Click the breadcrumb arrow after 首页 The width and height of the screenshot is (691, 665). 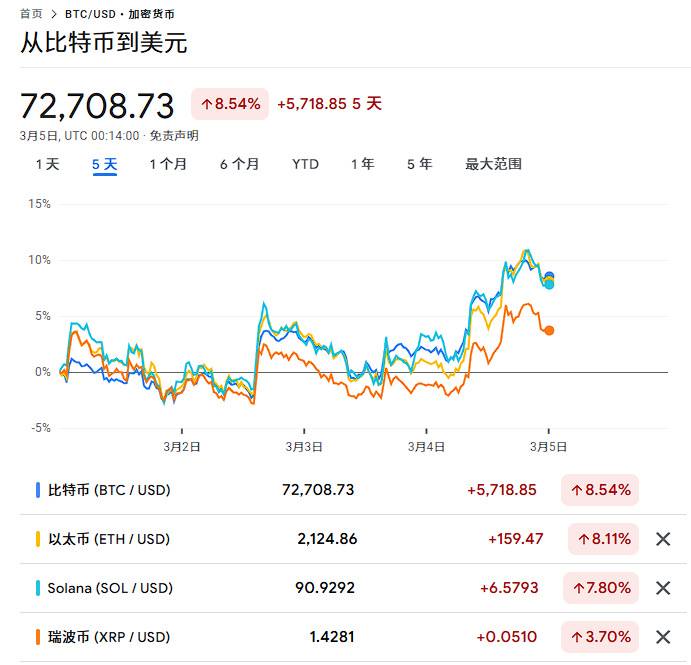[54, 14]
